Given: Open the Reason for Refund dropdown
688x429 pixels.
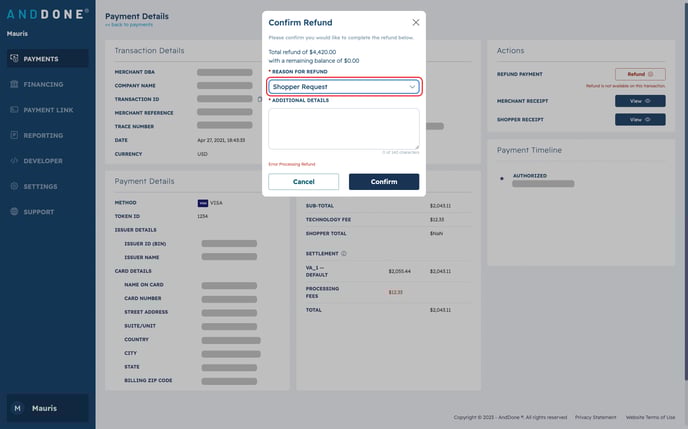Looking at the screenshot, I should point(344,87).
